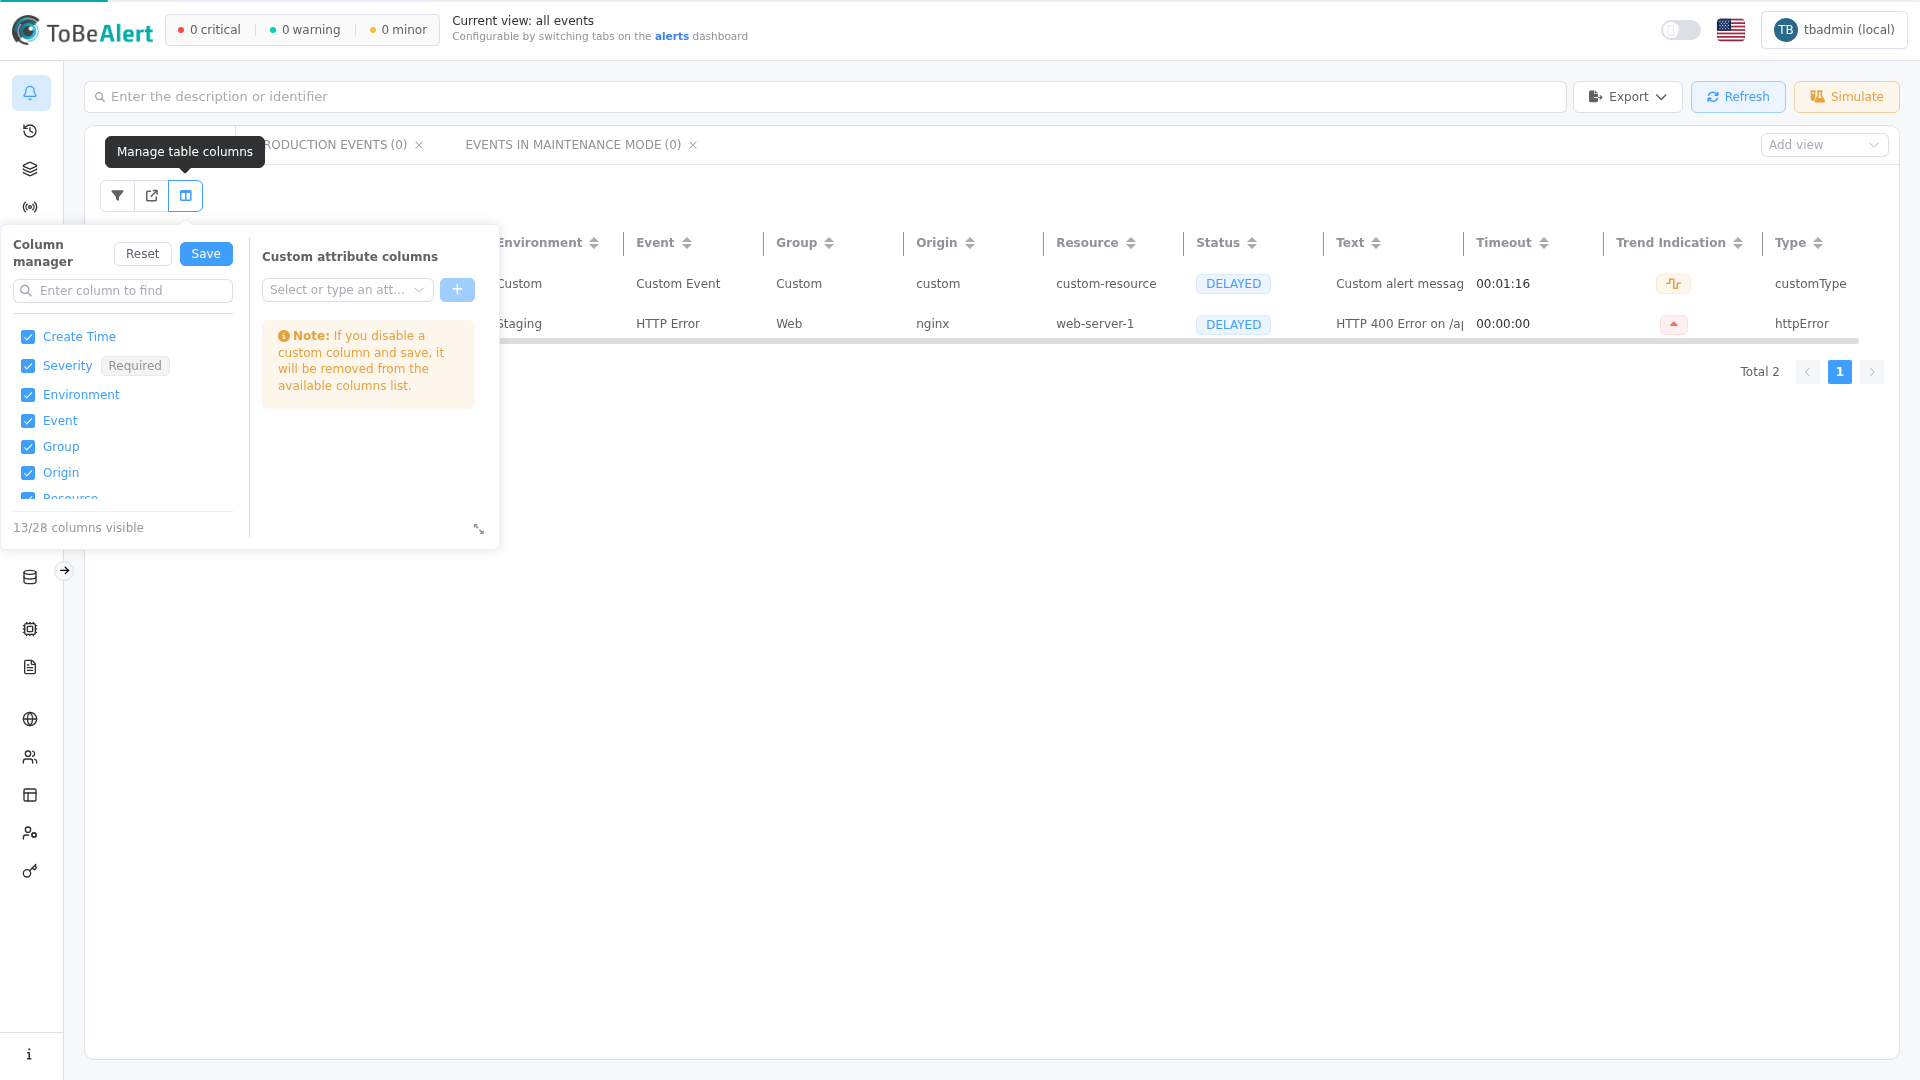Change language via US flag icon
Image resolution: width=1920 pixels, height=1080 pixels.
1731,30
